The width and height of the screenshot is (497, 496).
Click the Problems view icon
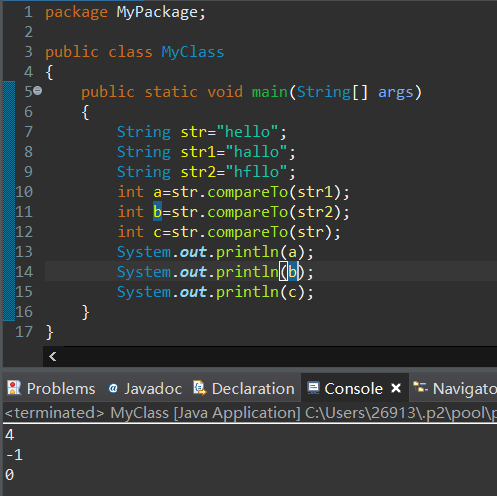click(14, 388)
